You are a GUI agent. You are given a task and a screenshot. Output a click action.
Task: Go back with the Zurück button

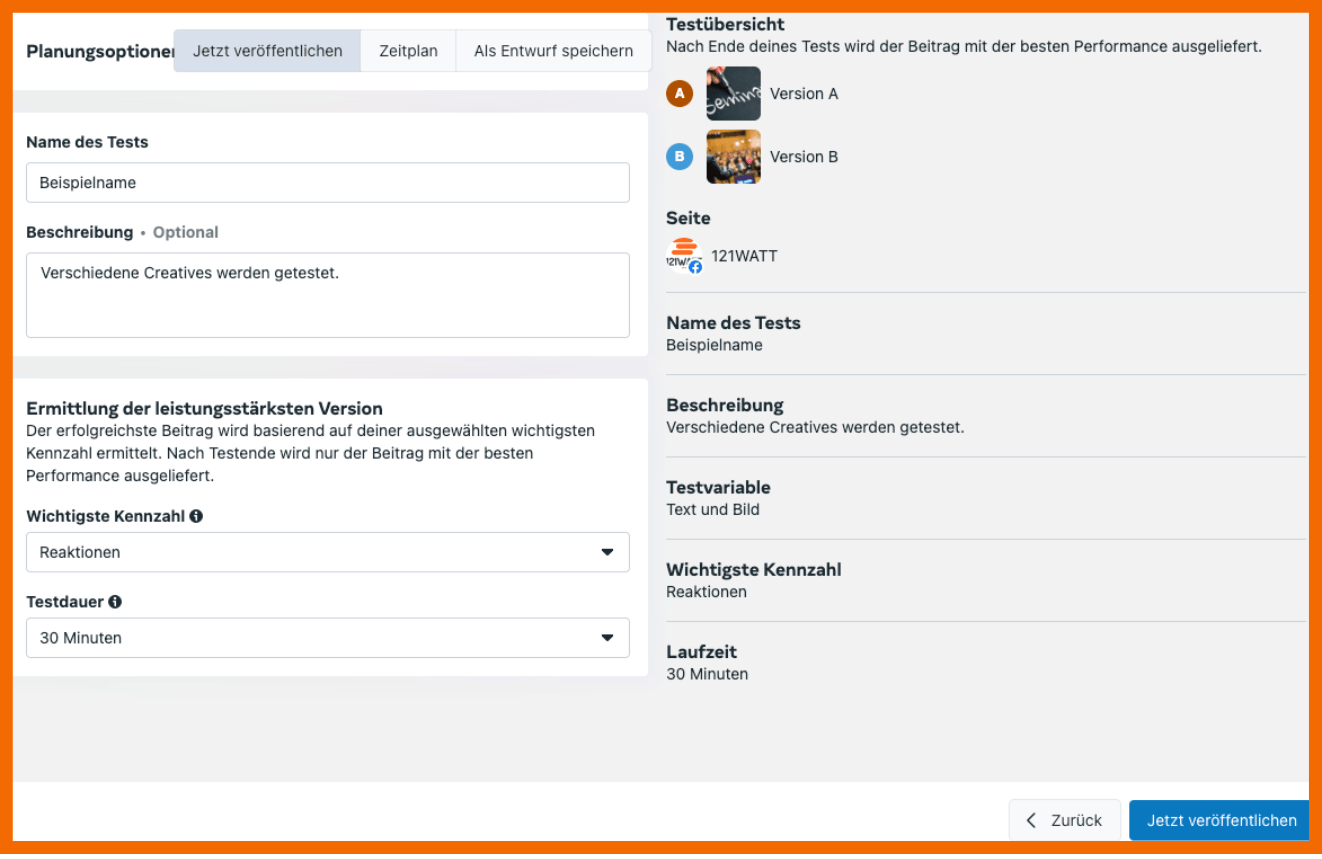[x=1064, y=820]
